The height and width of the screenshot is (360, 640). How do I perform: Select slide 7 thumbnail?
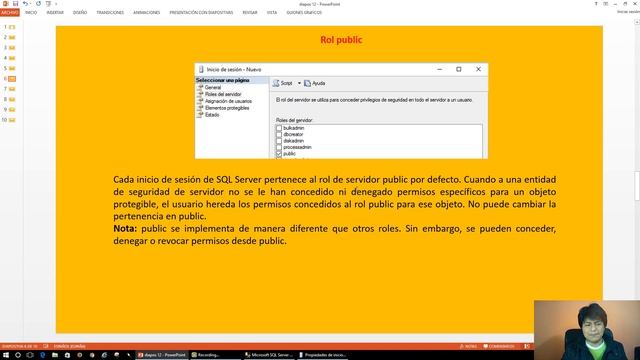pyautogui.click(x=12, y=89)
